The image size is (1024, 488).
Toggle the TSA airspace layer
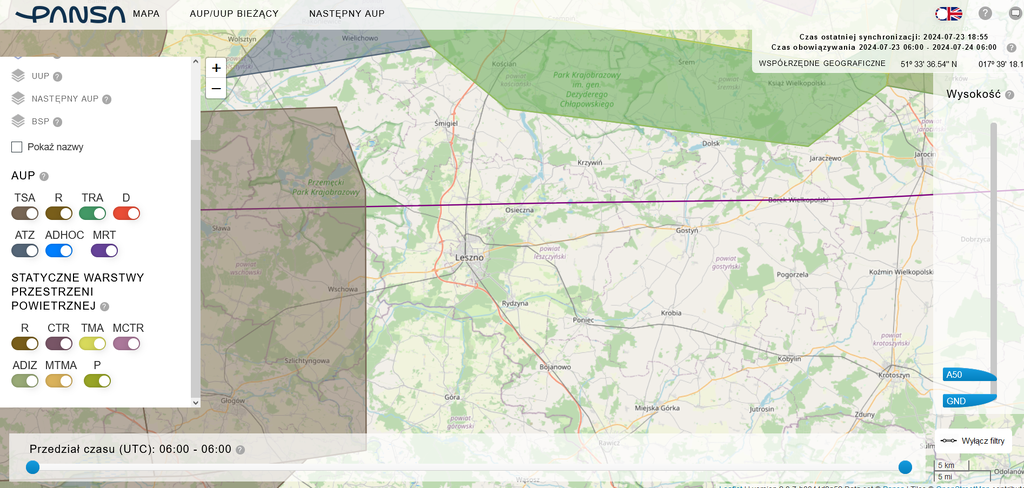click(x=25, y=213)
